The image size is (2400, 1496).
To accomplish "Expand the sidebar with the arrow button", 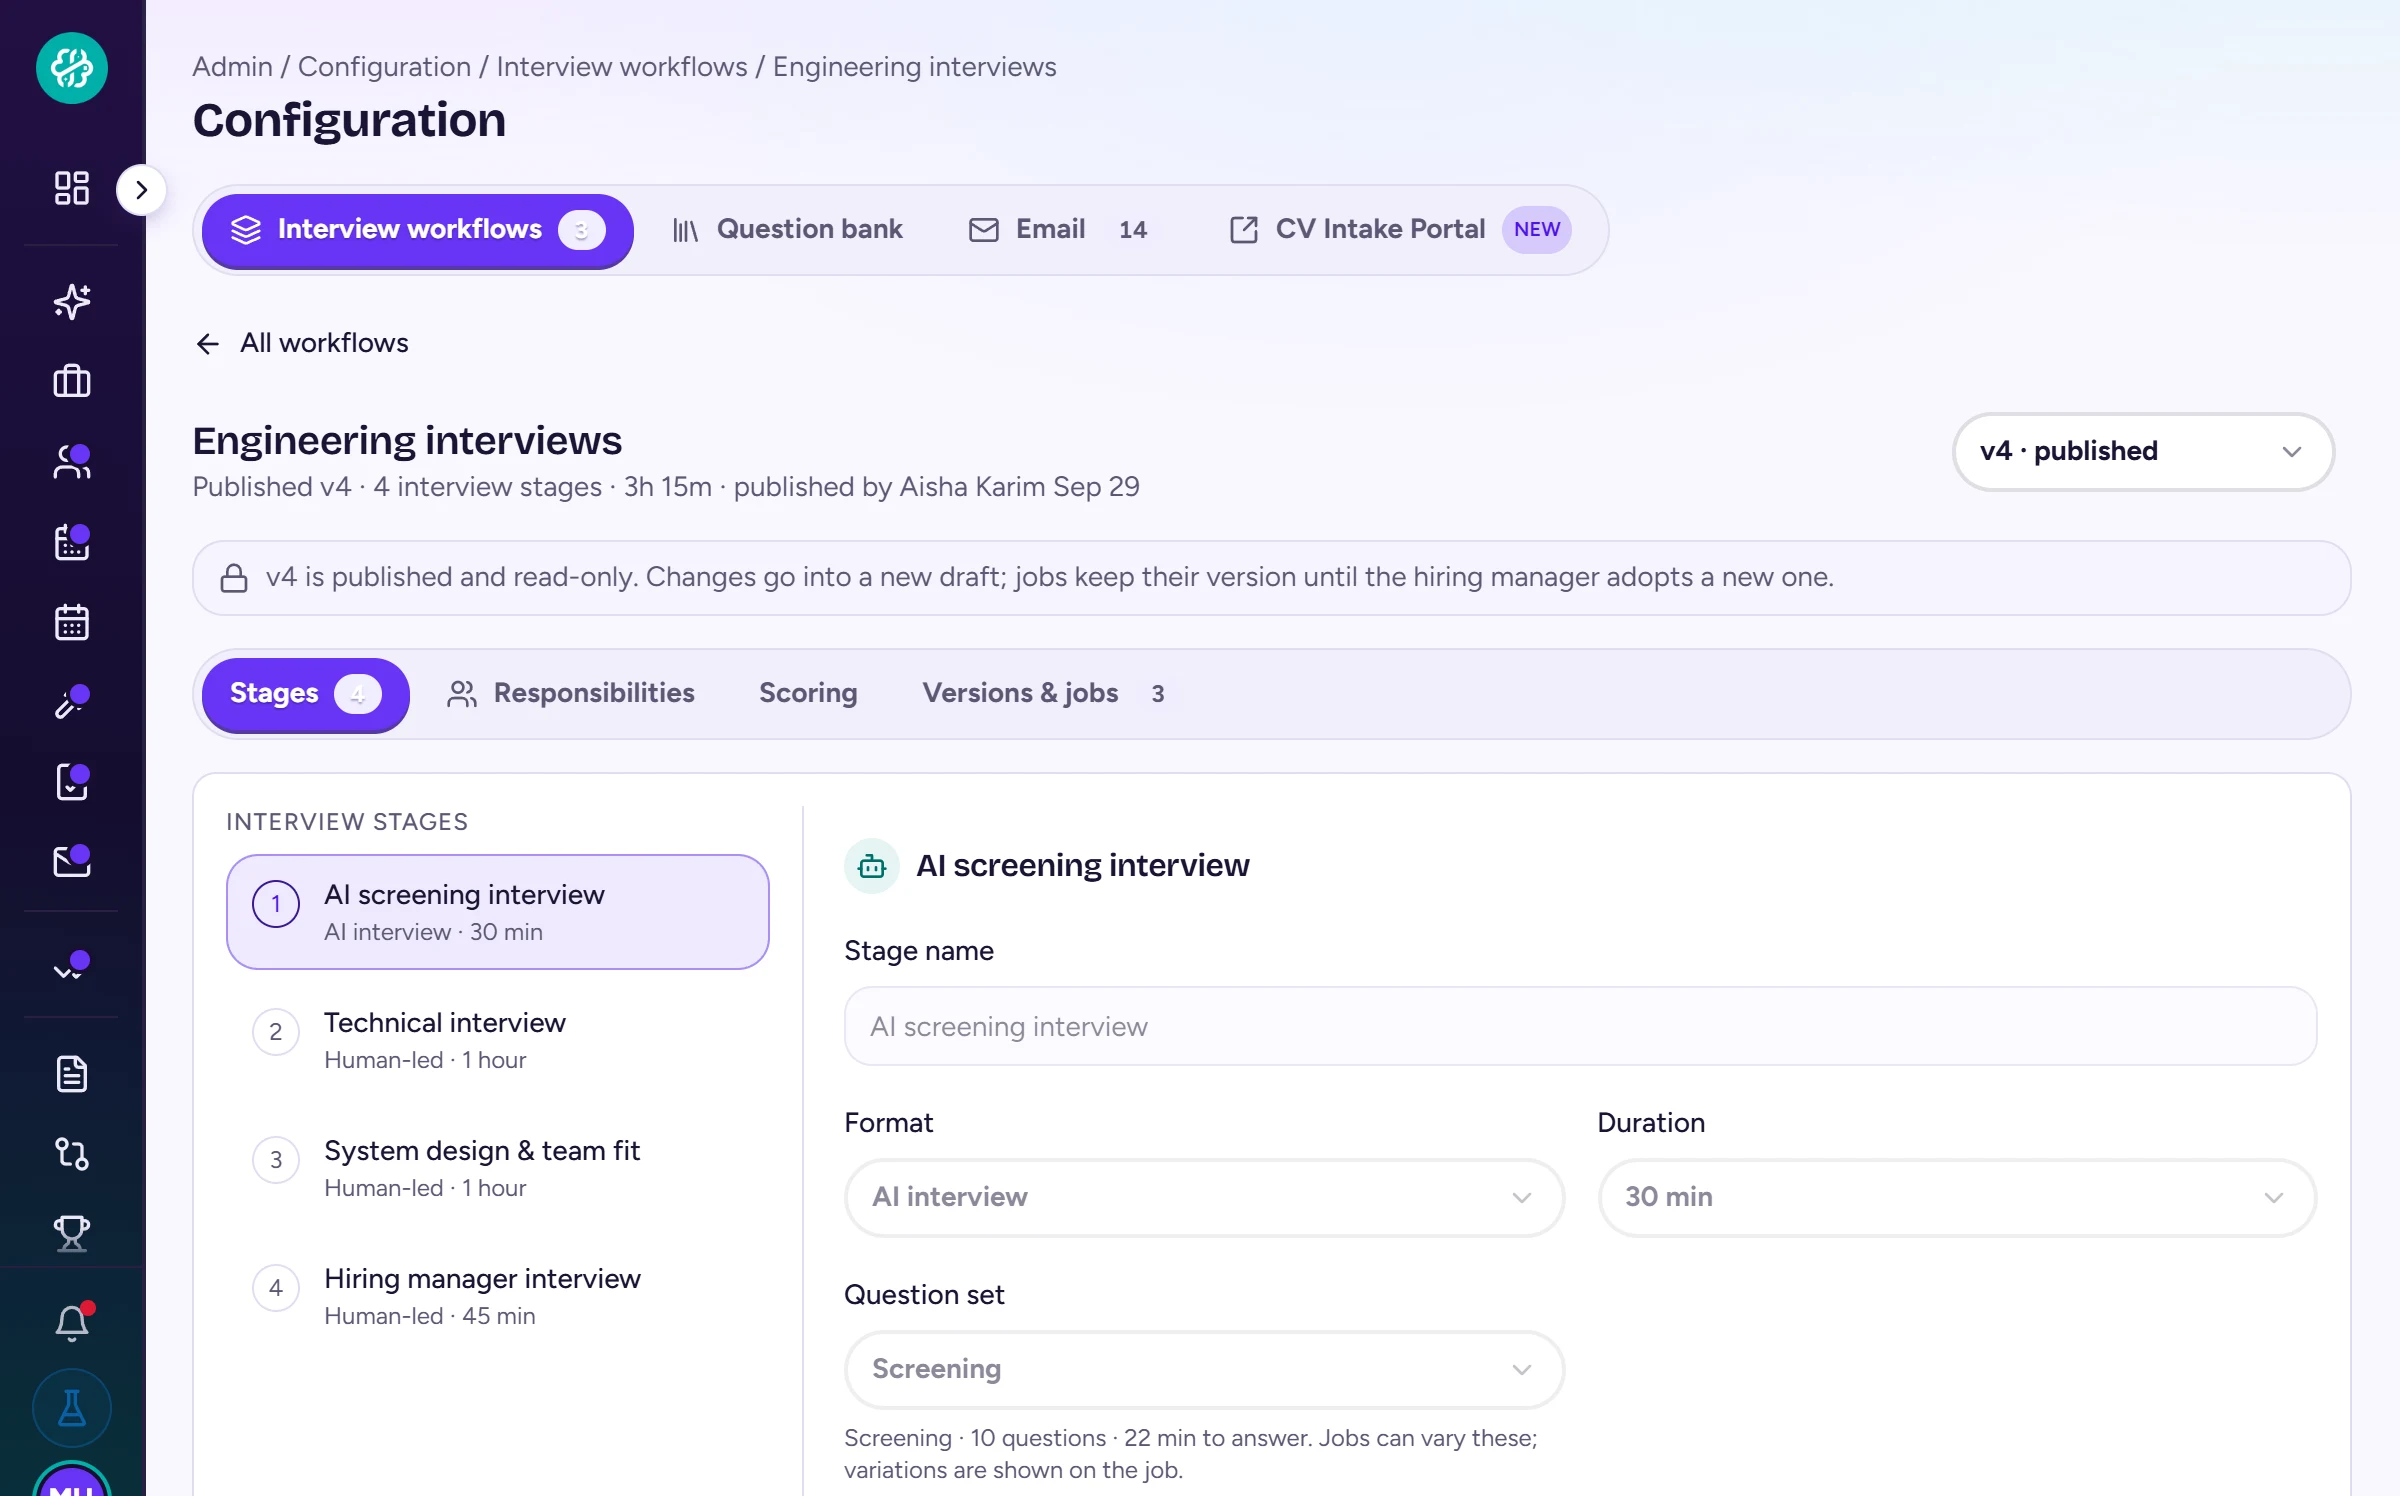I will tap(141, 190).
